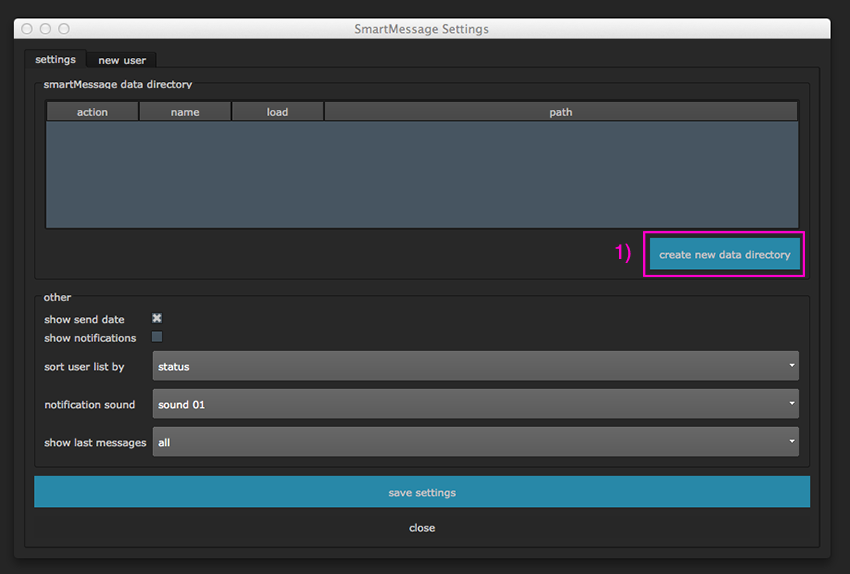Screen dimensions: 850x574
Task: Zoom the window using the third title bar button
Action: pos(64,29)
